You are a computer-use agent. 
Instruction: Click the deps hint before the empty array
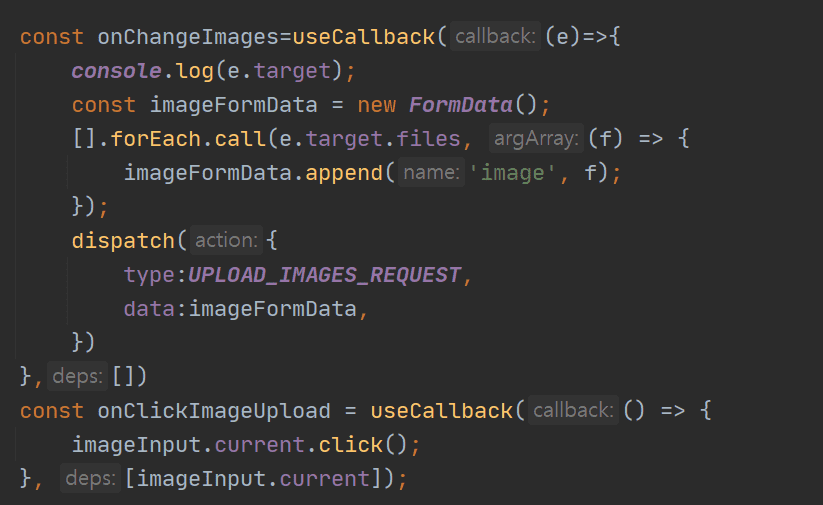(x=79, y=377)
